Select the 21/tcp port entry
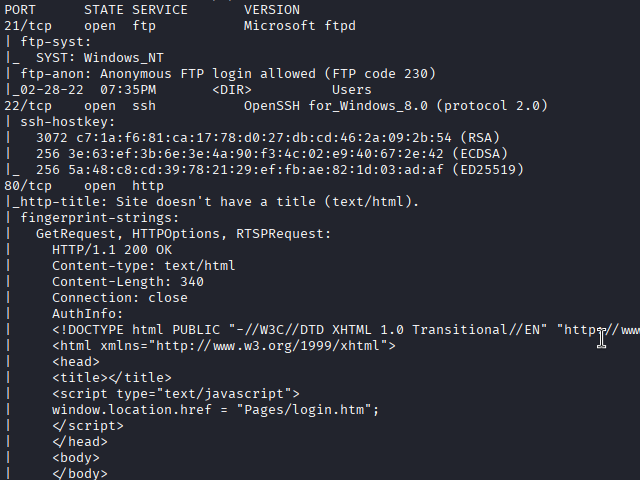The image size is (640, 480). pyautogui.click(x=29, y=25)
